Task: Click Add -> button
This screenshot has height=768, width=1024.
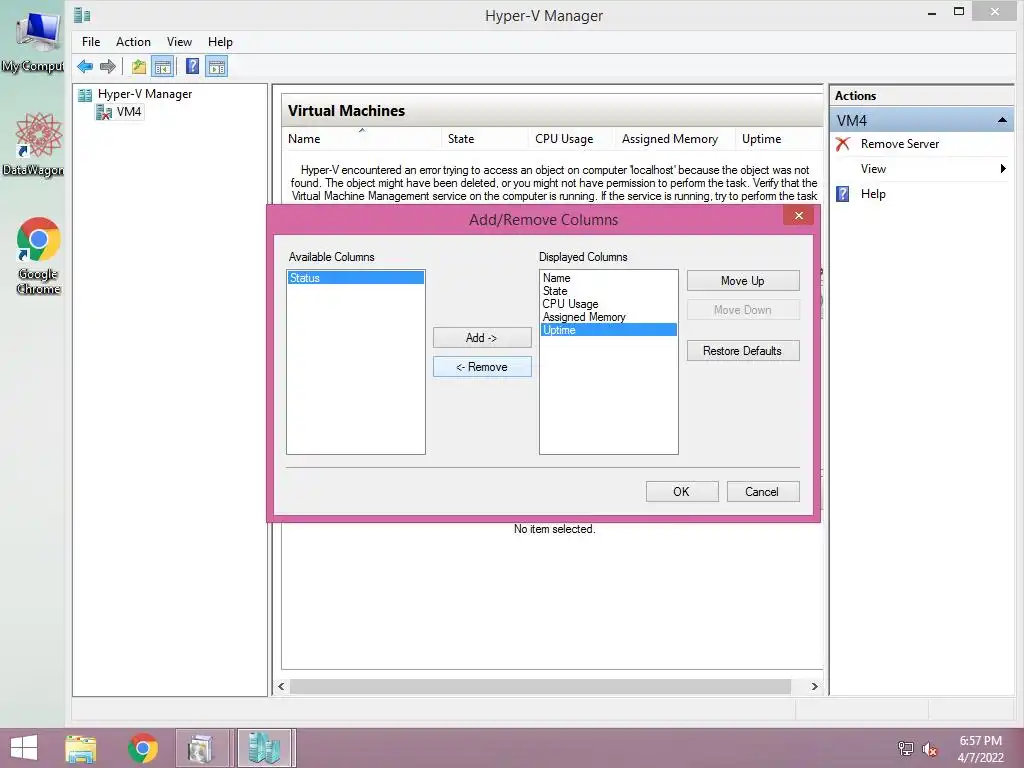Action: pos(482,338)
